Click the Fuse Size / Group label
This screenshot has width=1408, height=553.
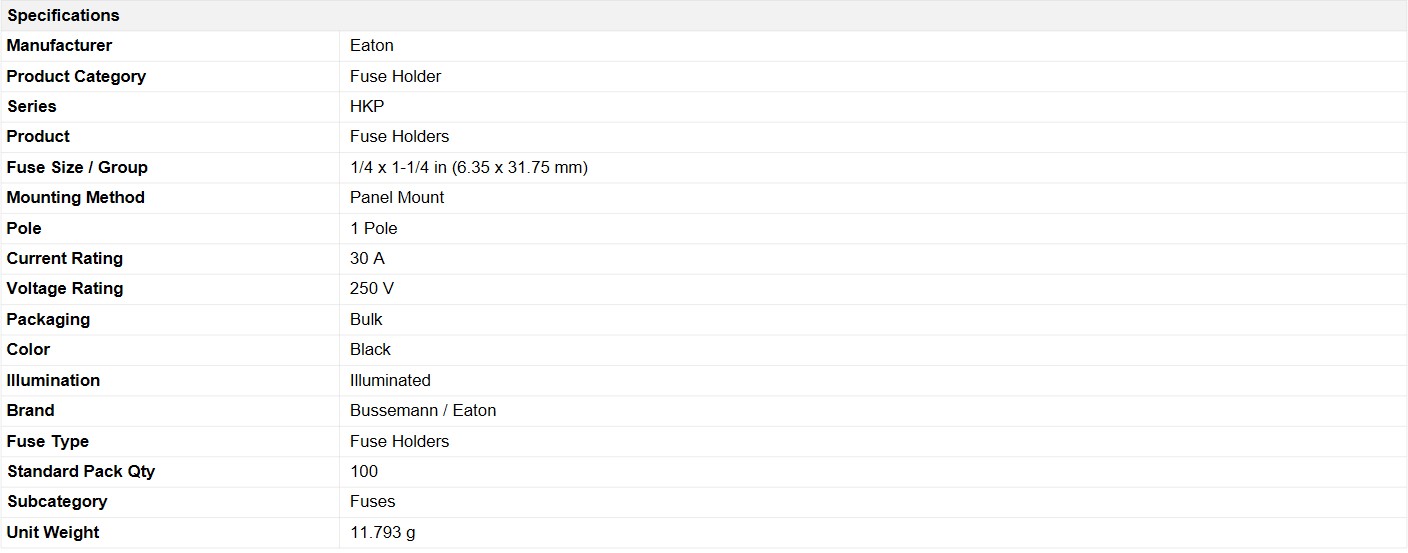[77, 167]
